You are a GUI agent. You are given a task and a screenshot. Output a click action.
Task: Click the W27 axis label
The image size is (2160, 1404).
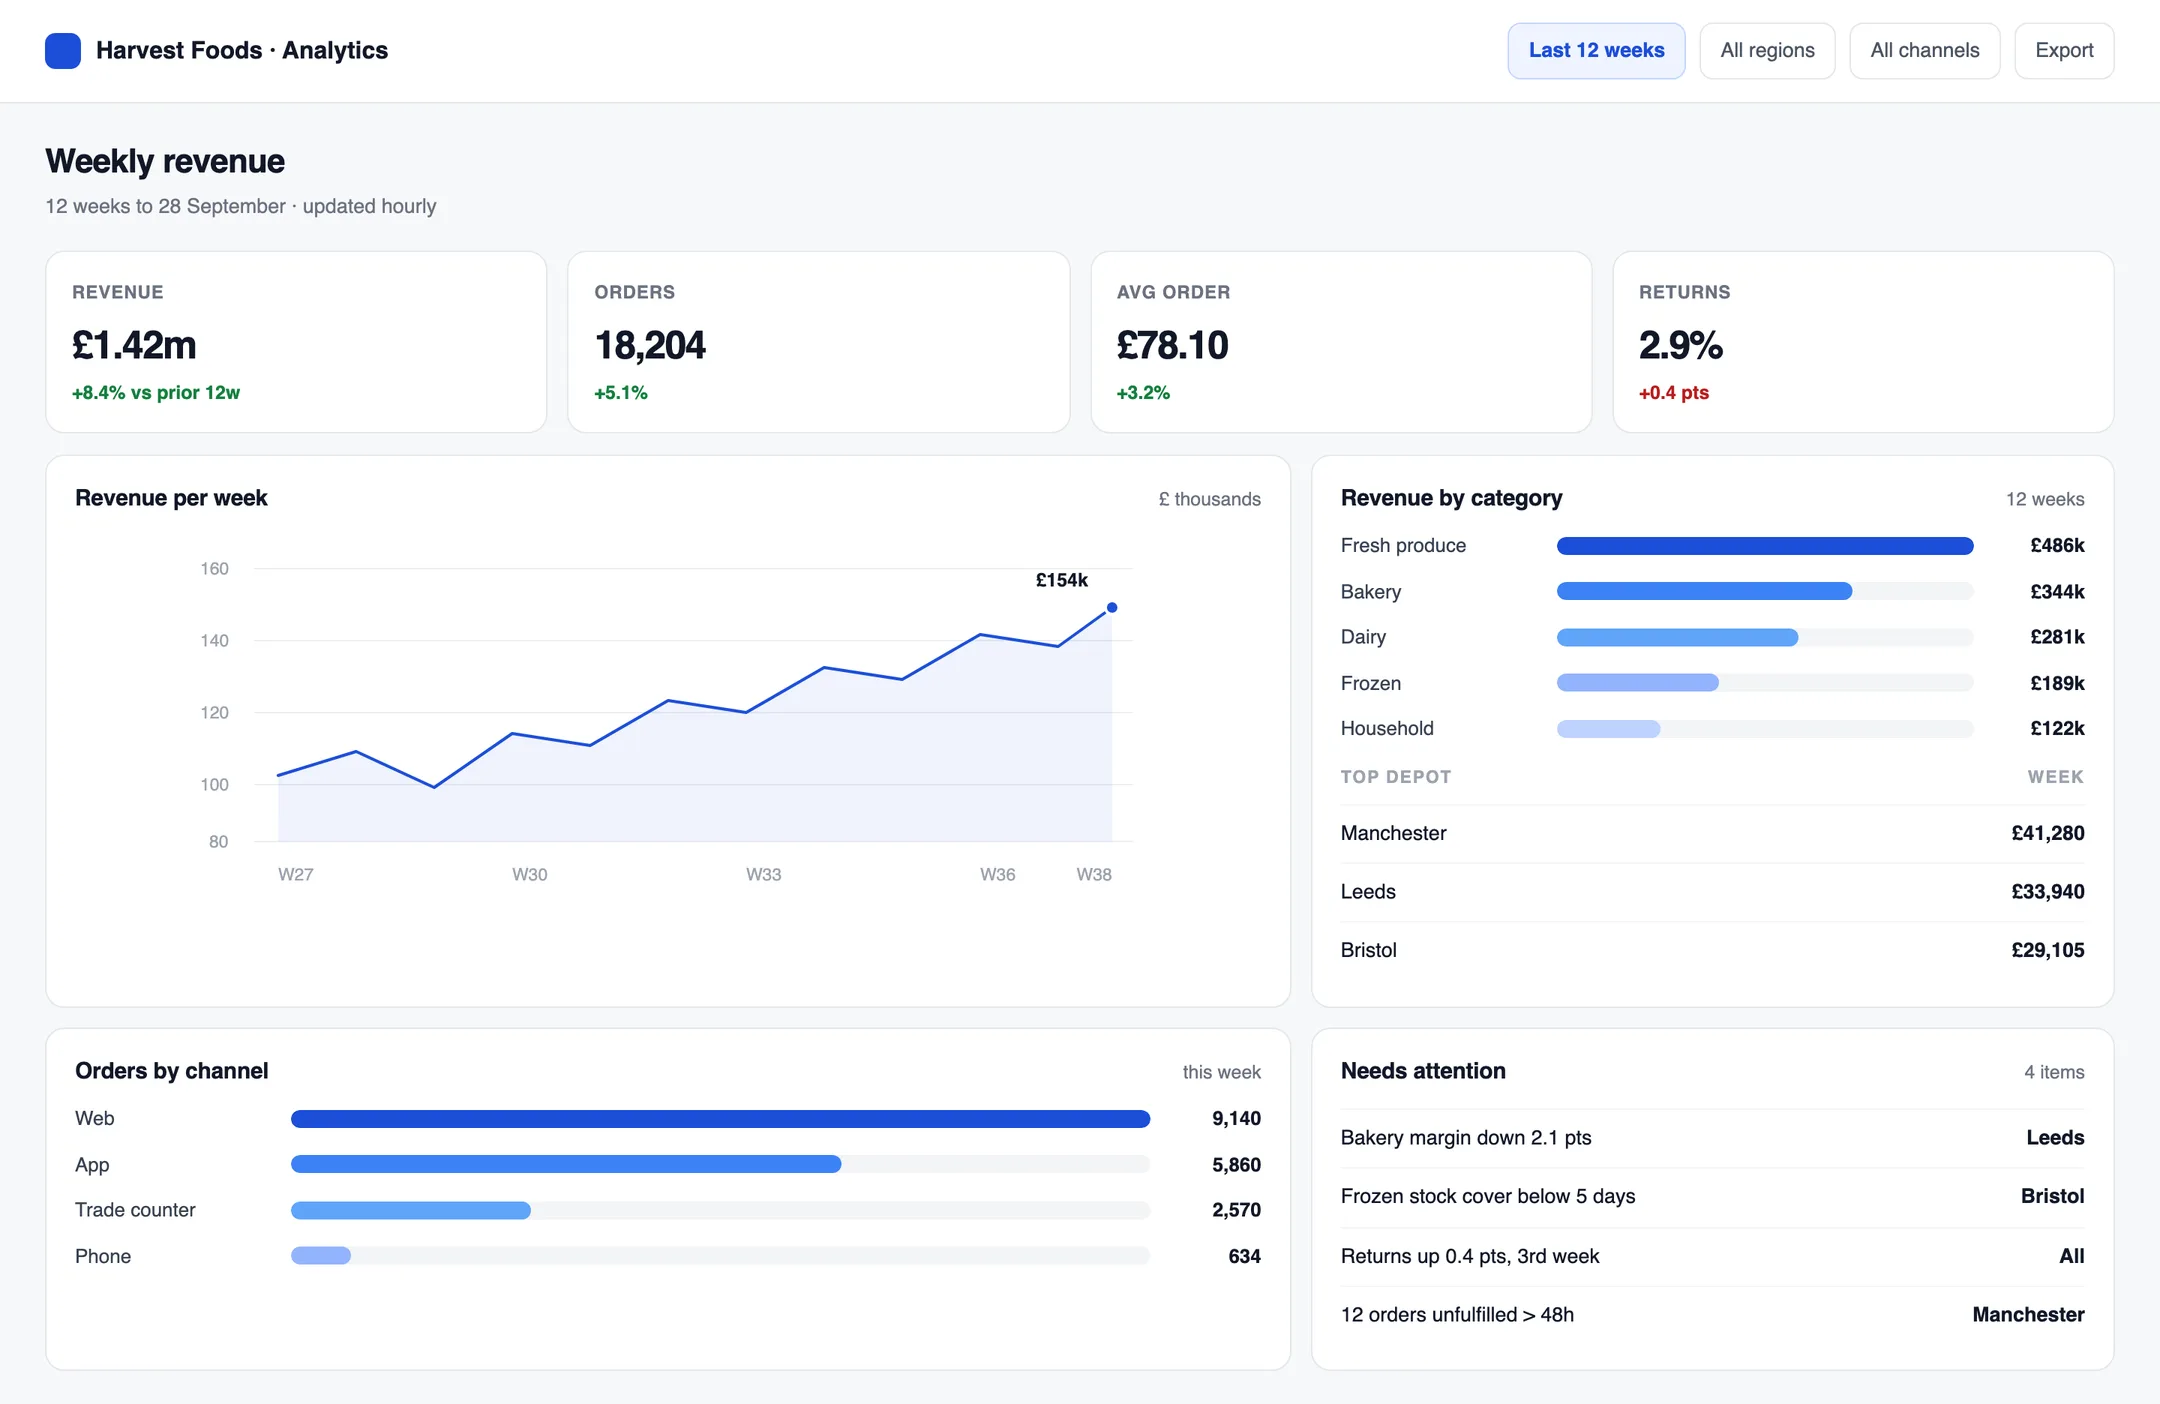[x=296, y=875]
